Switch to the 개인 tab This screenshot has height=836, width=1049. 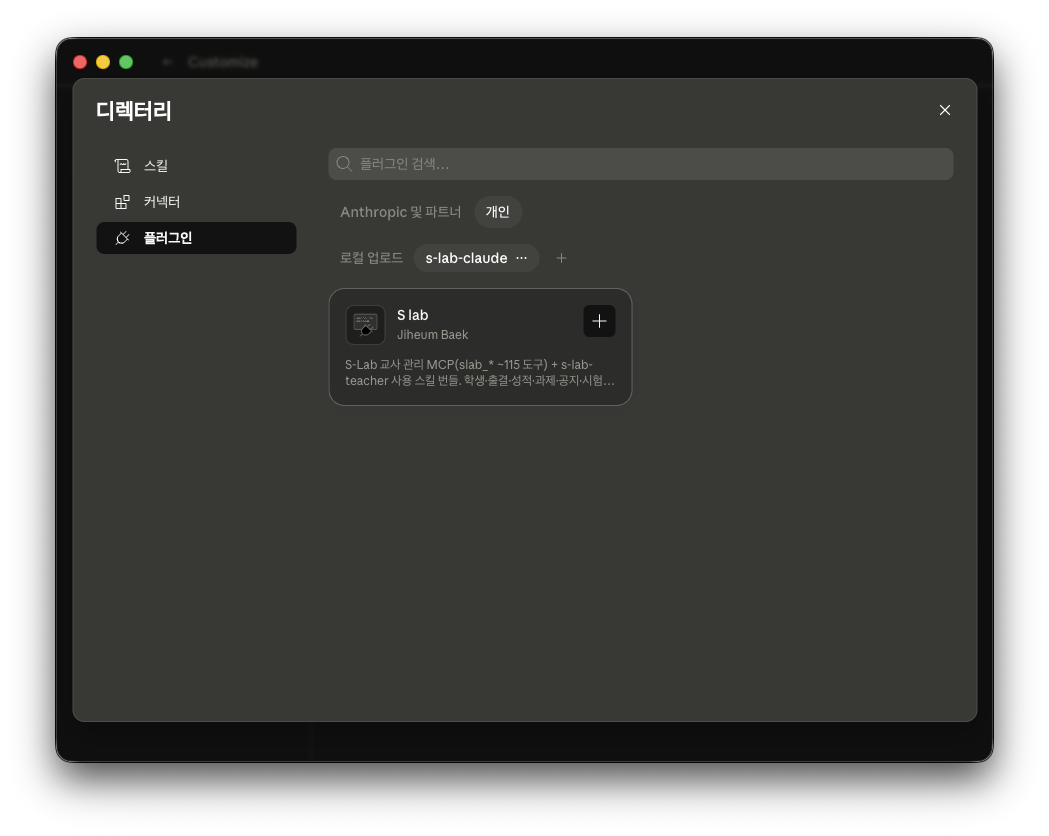tap(497, 212)
